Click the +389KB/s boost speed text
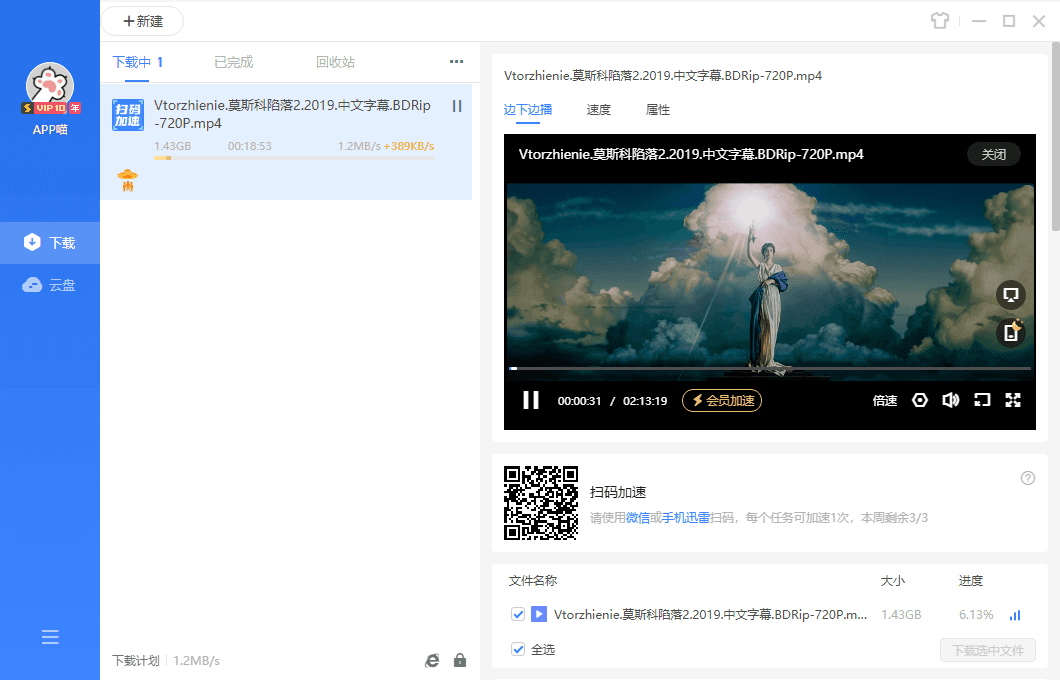Viewport: 1060px width, 680px height. 409,146
